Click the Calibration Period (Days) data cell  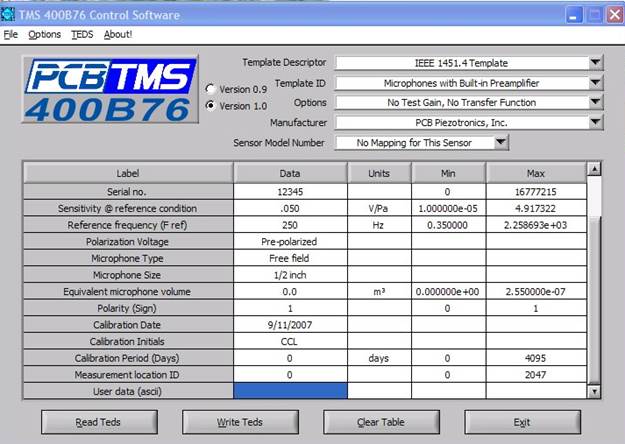(x=290, y=358)
